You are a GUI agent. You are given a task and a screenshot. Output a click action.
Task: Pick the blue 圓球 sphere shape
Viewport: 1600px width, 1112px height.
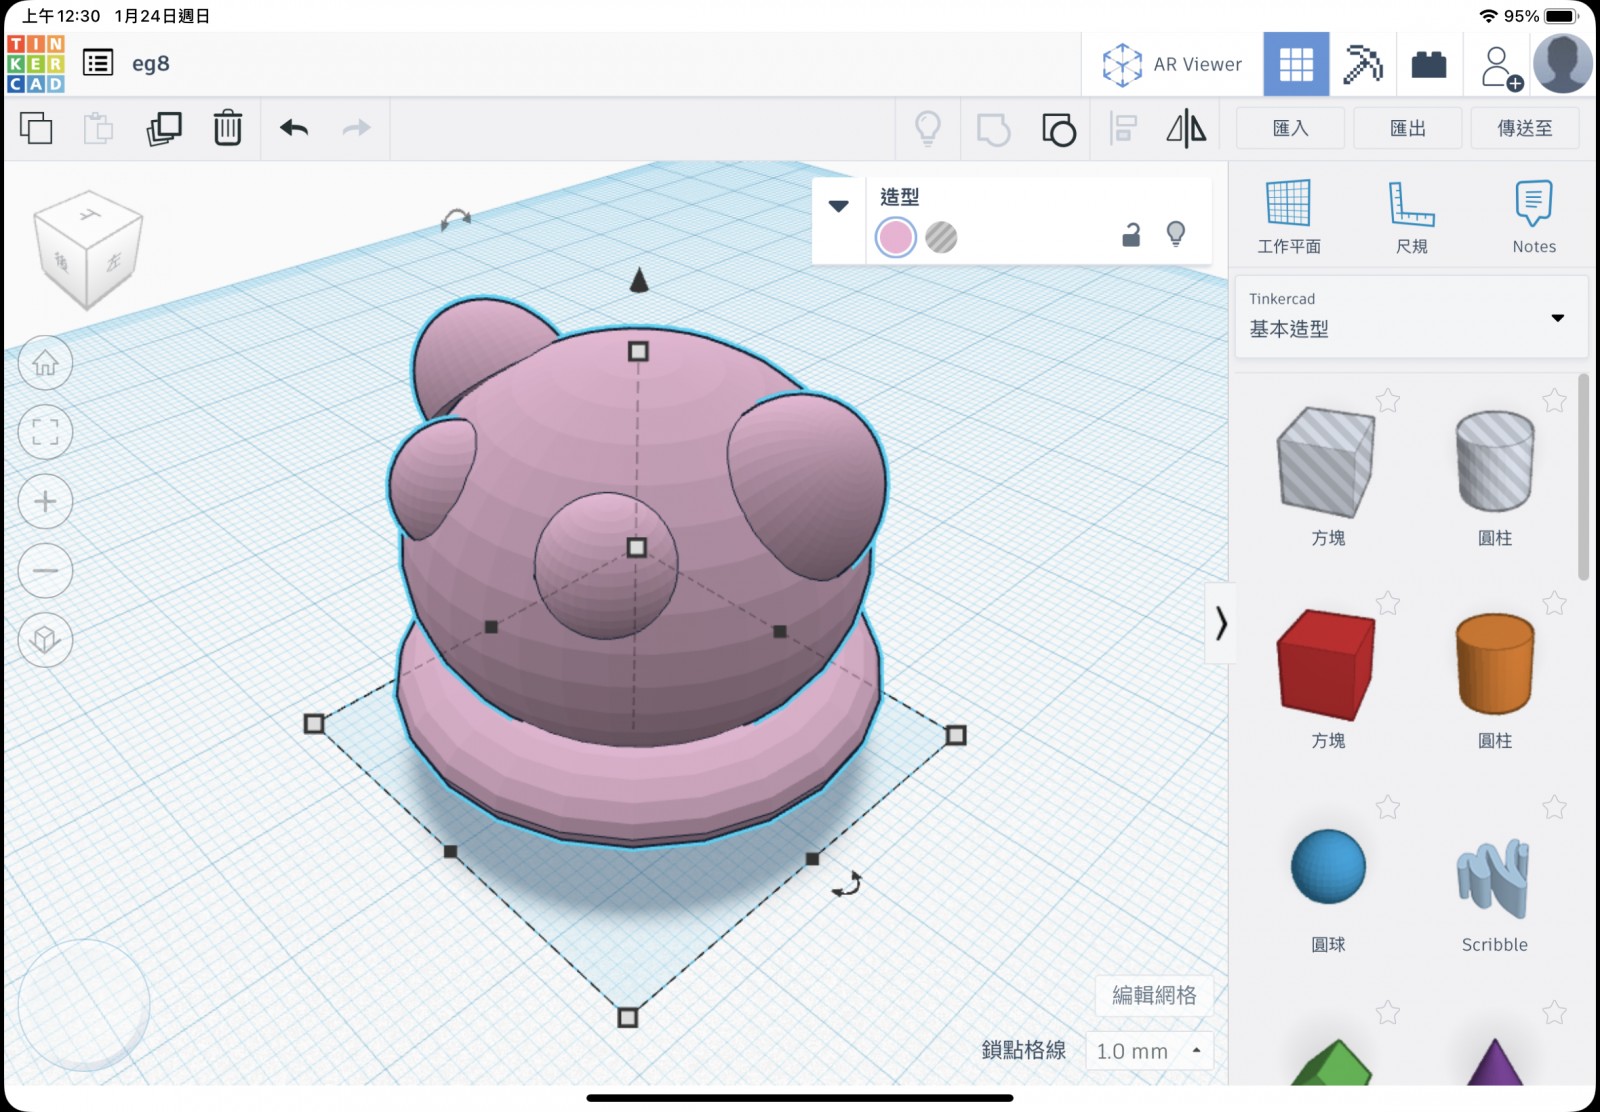point(1328,866)
